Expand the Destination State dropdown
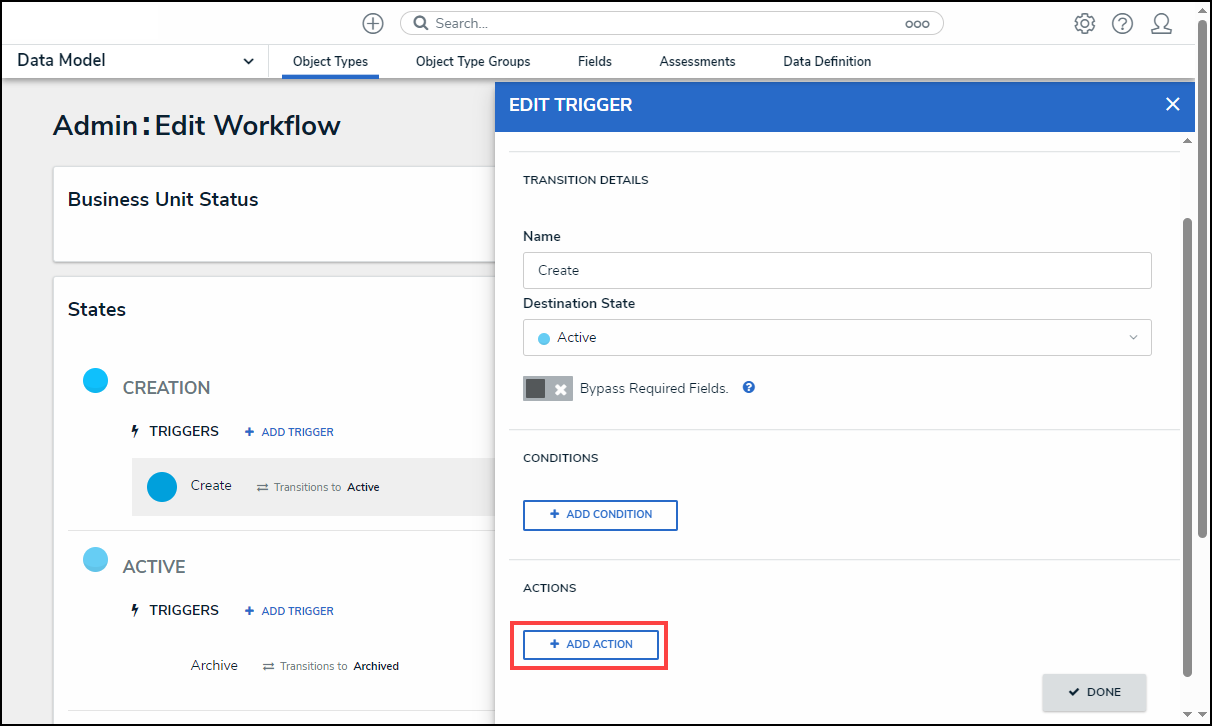This screenshot has width=1212, height=726. click(x=837, y=338)
